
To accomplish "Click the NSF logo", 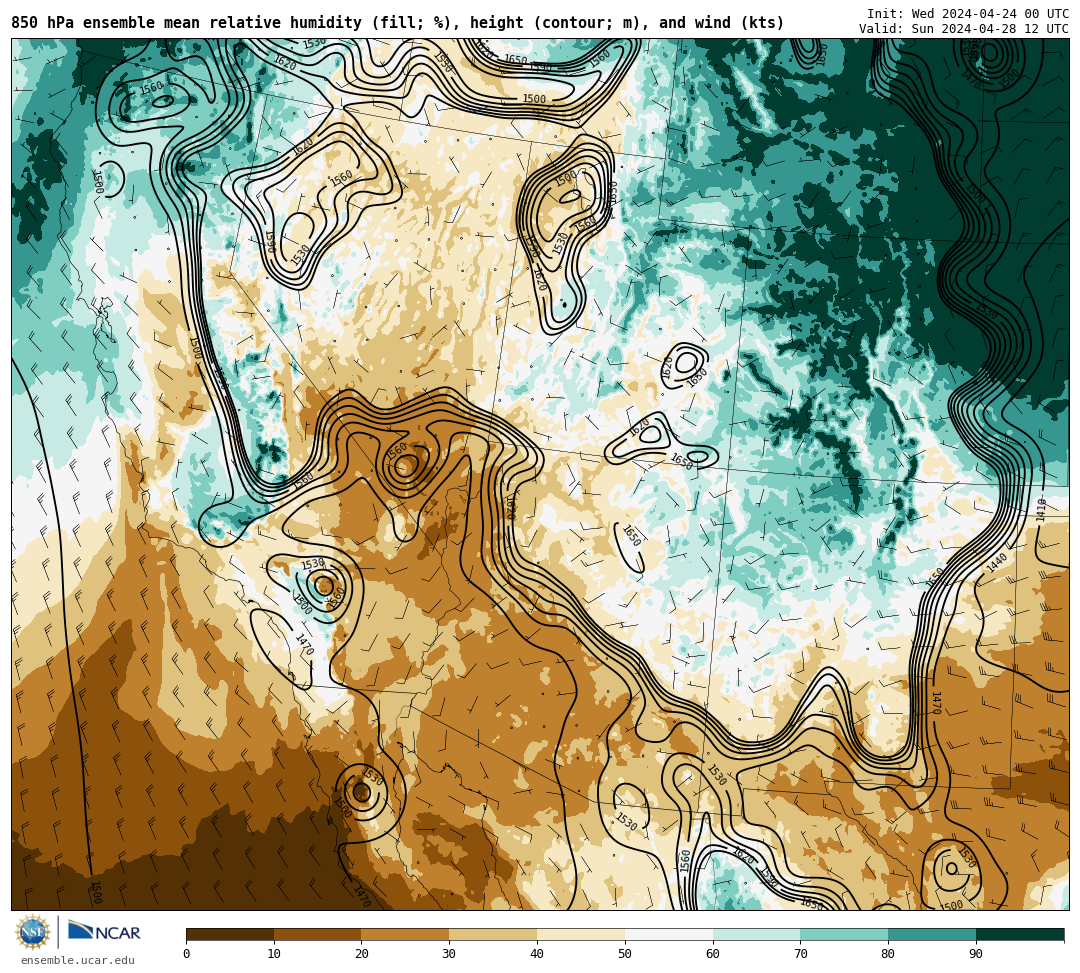I will (x=32, y=933).
